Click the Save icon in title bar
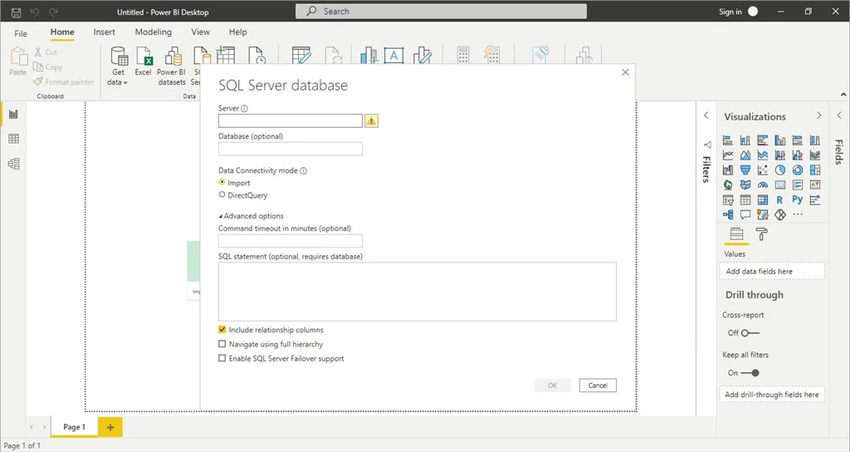Screen dimensions: 850x452 [x=16, y=12]
